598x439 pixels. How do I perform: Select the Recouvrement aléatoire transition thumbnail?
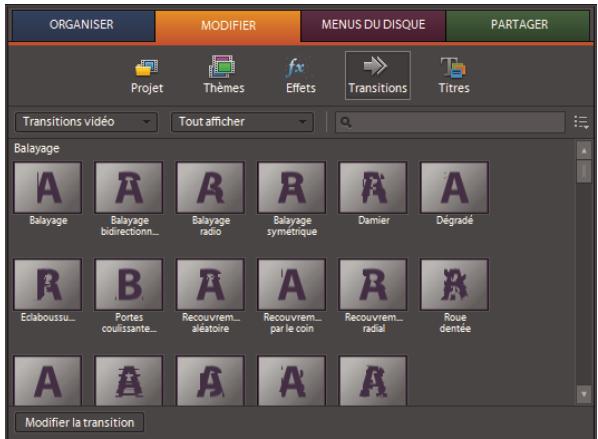[211, 285]
